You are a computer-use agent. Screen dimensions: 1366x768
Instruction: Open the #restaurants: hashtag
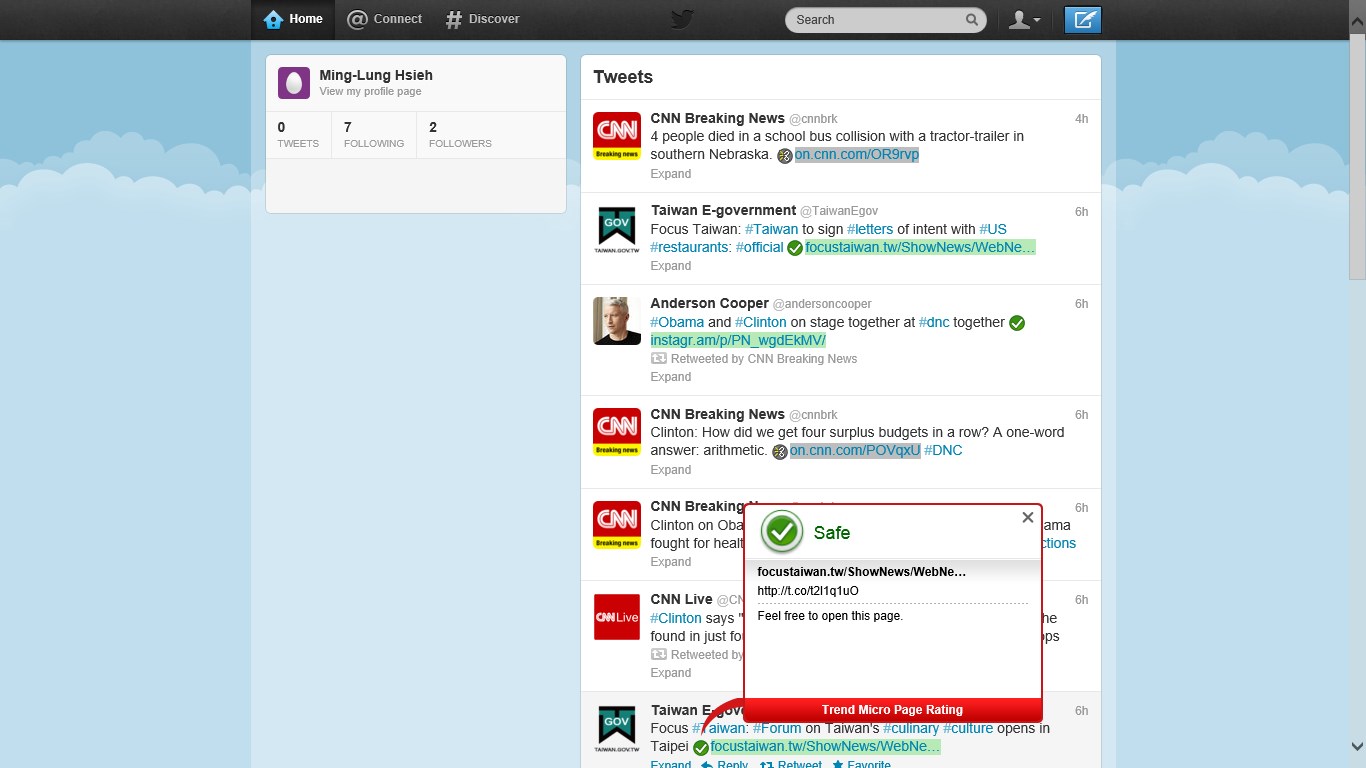coord(691,247)
